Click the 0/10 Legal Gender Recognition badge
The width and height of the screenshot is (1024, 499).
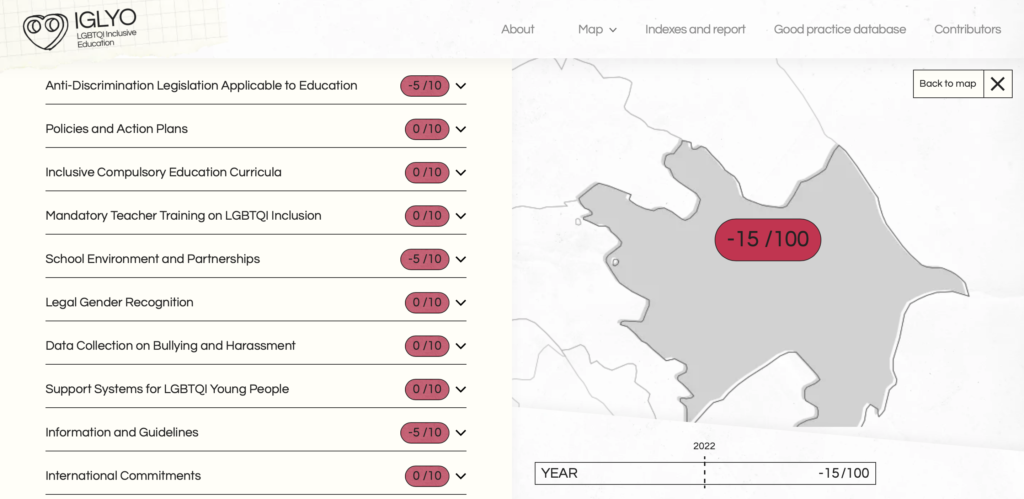[x=427, y=302]
